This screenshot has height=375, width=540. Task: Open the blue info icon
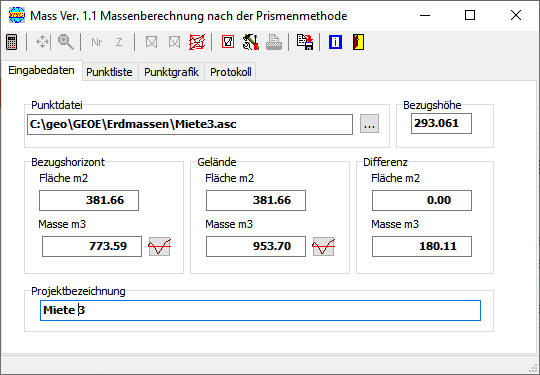point(335,42)
